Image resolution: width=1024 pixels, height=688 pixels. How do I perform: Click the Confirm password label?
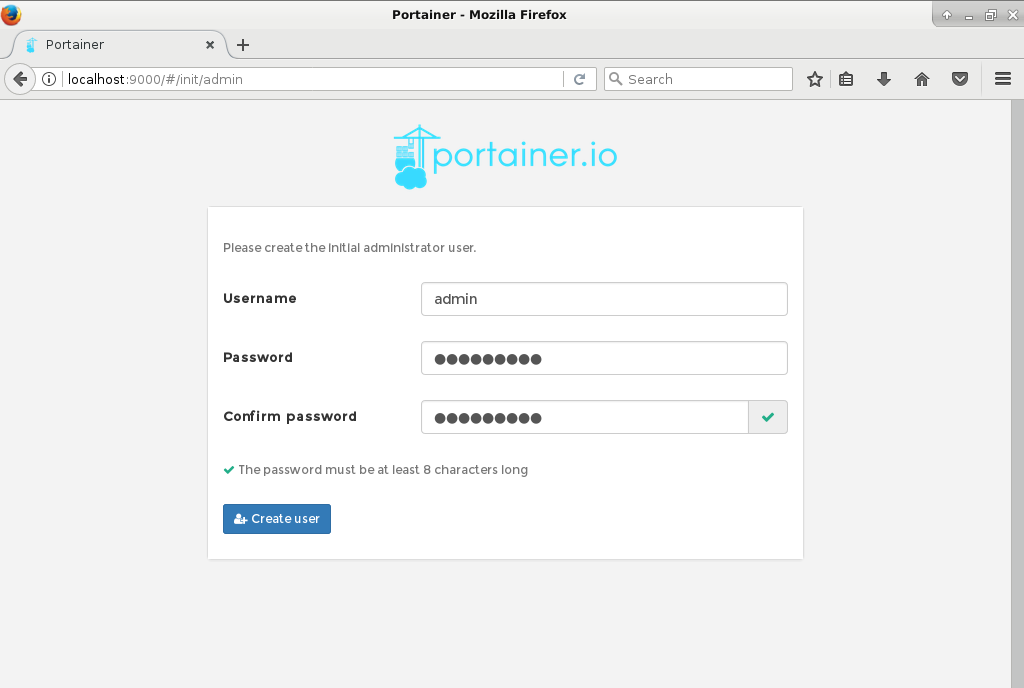[290, 416]
